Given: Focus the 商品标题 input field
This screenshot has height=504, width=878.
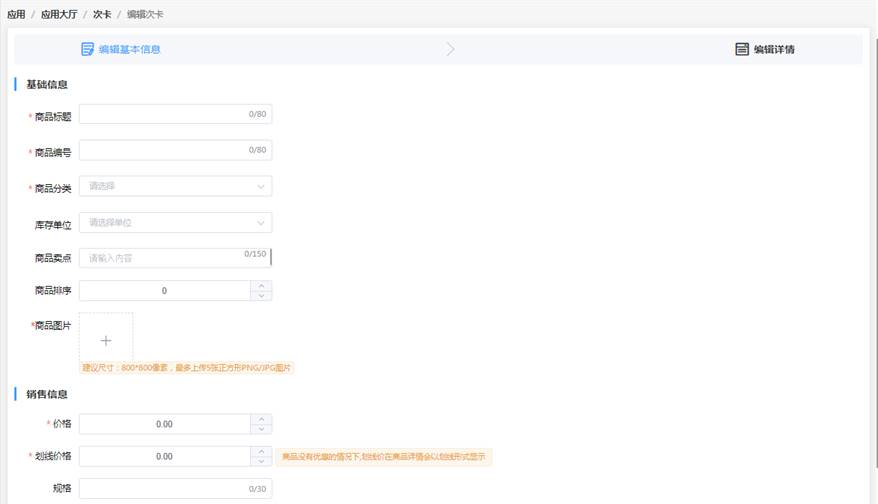Looking at the screenshot, I should click(x=160, y=115).
